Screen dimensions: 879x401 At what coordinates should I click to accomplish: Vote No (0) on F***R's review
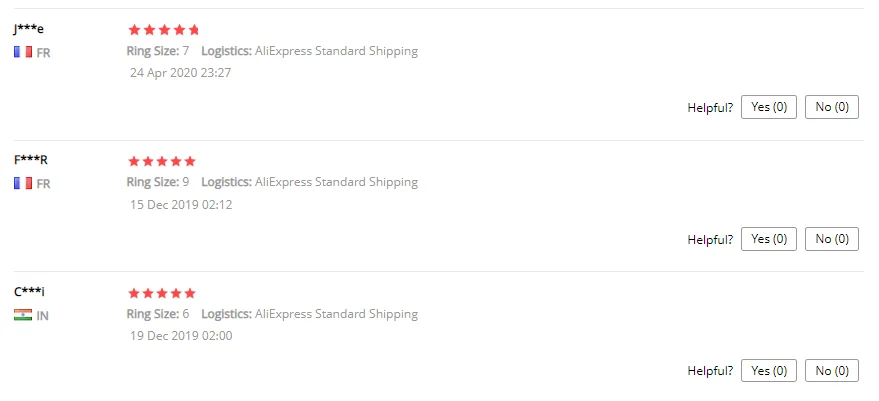coord(831,239)
